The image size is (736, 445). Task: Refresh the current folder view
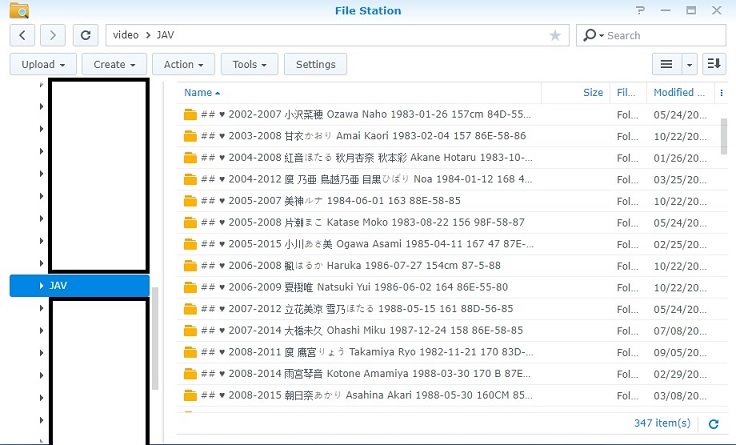tap(87, 35)
